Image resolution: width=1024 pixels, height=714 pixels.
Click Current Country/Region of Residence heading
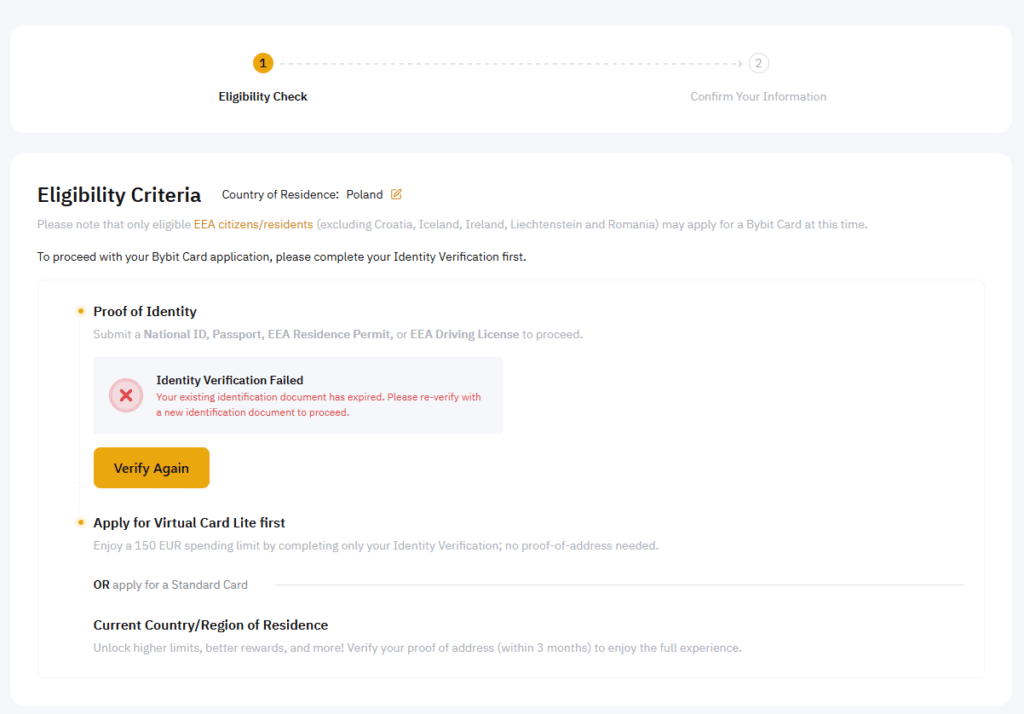[x=211, y=625]
